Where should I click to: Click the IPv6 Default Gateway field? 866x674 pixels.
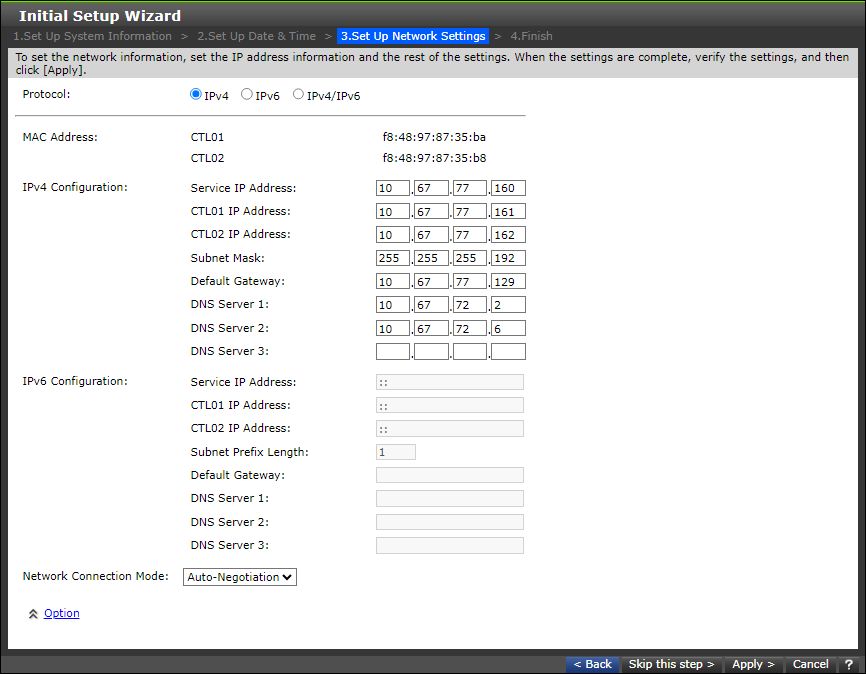click(x=449, y=474)
